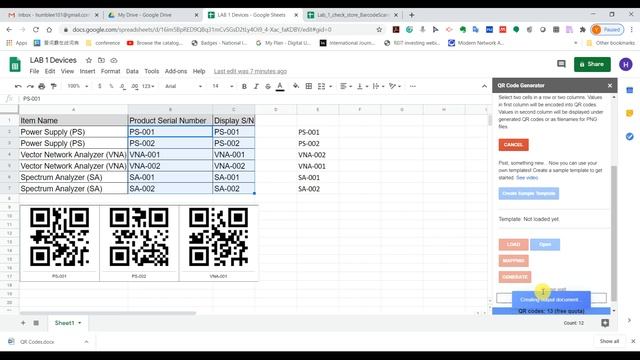Toggle bold formatting
This screenshot has width=640, height=360.
(x=244, y=86)
